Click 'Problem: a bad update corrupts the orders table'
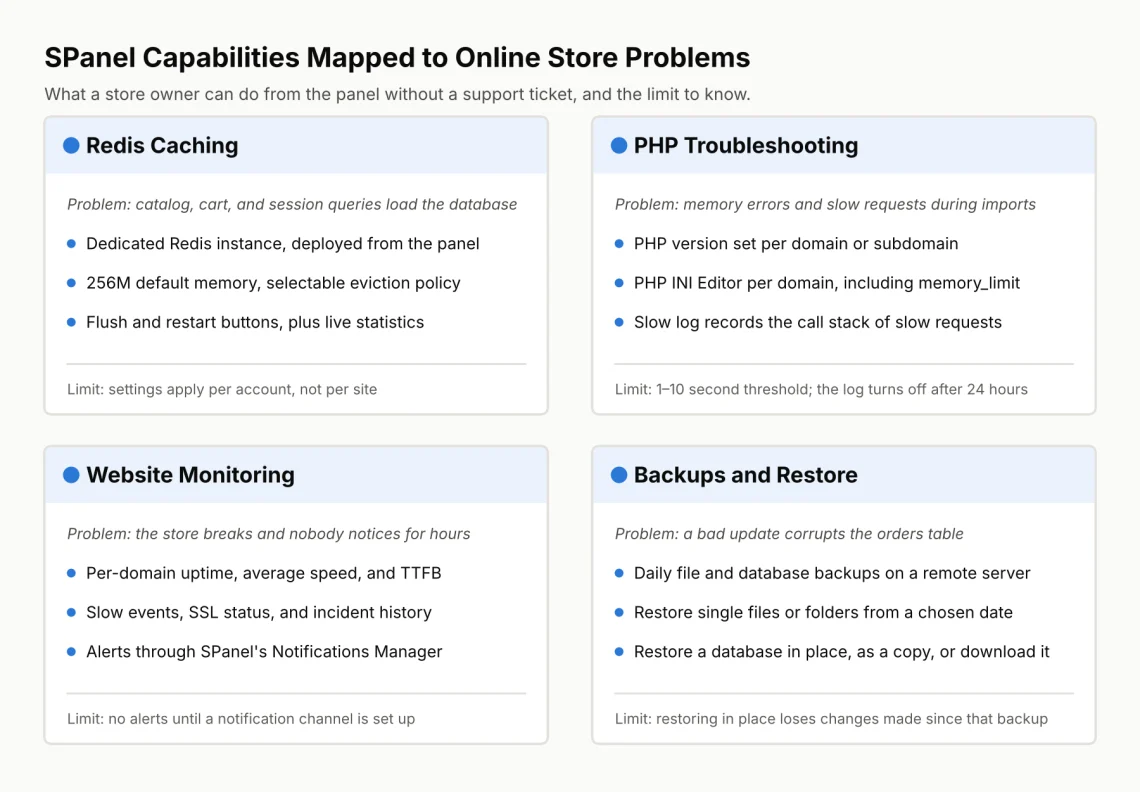Screen dimensions: 1140x792 pos(789,534)
